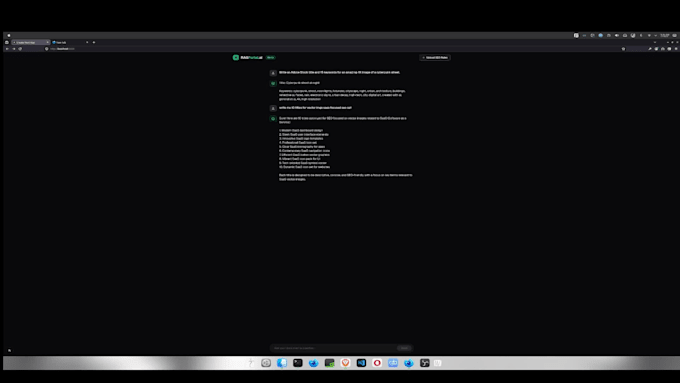The image size is (680, 383).
Task: Click the clock in the menu bar
Action: pos(665,36)
